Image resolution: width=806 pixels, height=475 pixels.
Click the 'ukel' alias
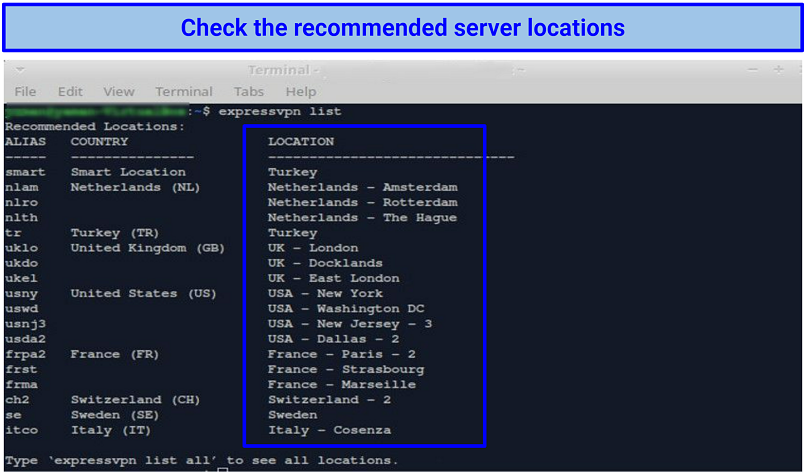tap(22, 278)
